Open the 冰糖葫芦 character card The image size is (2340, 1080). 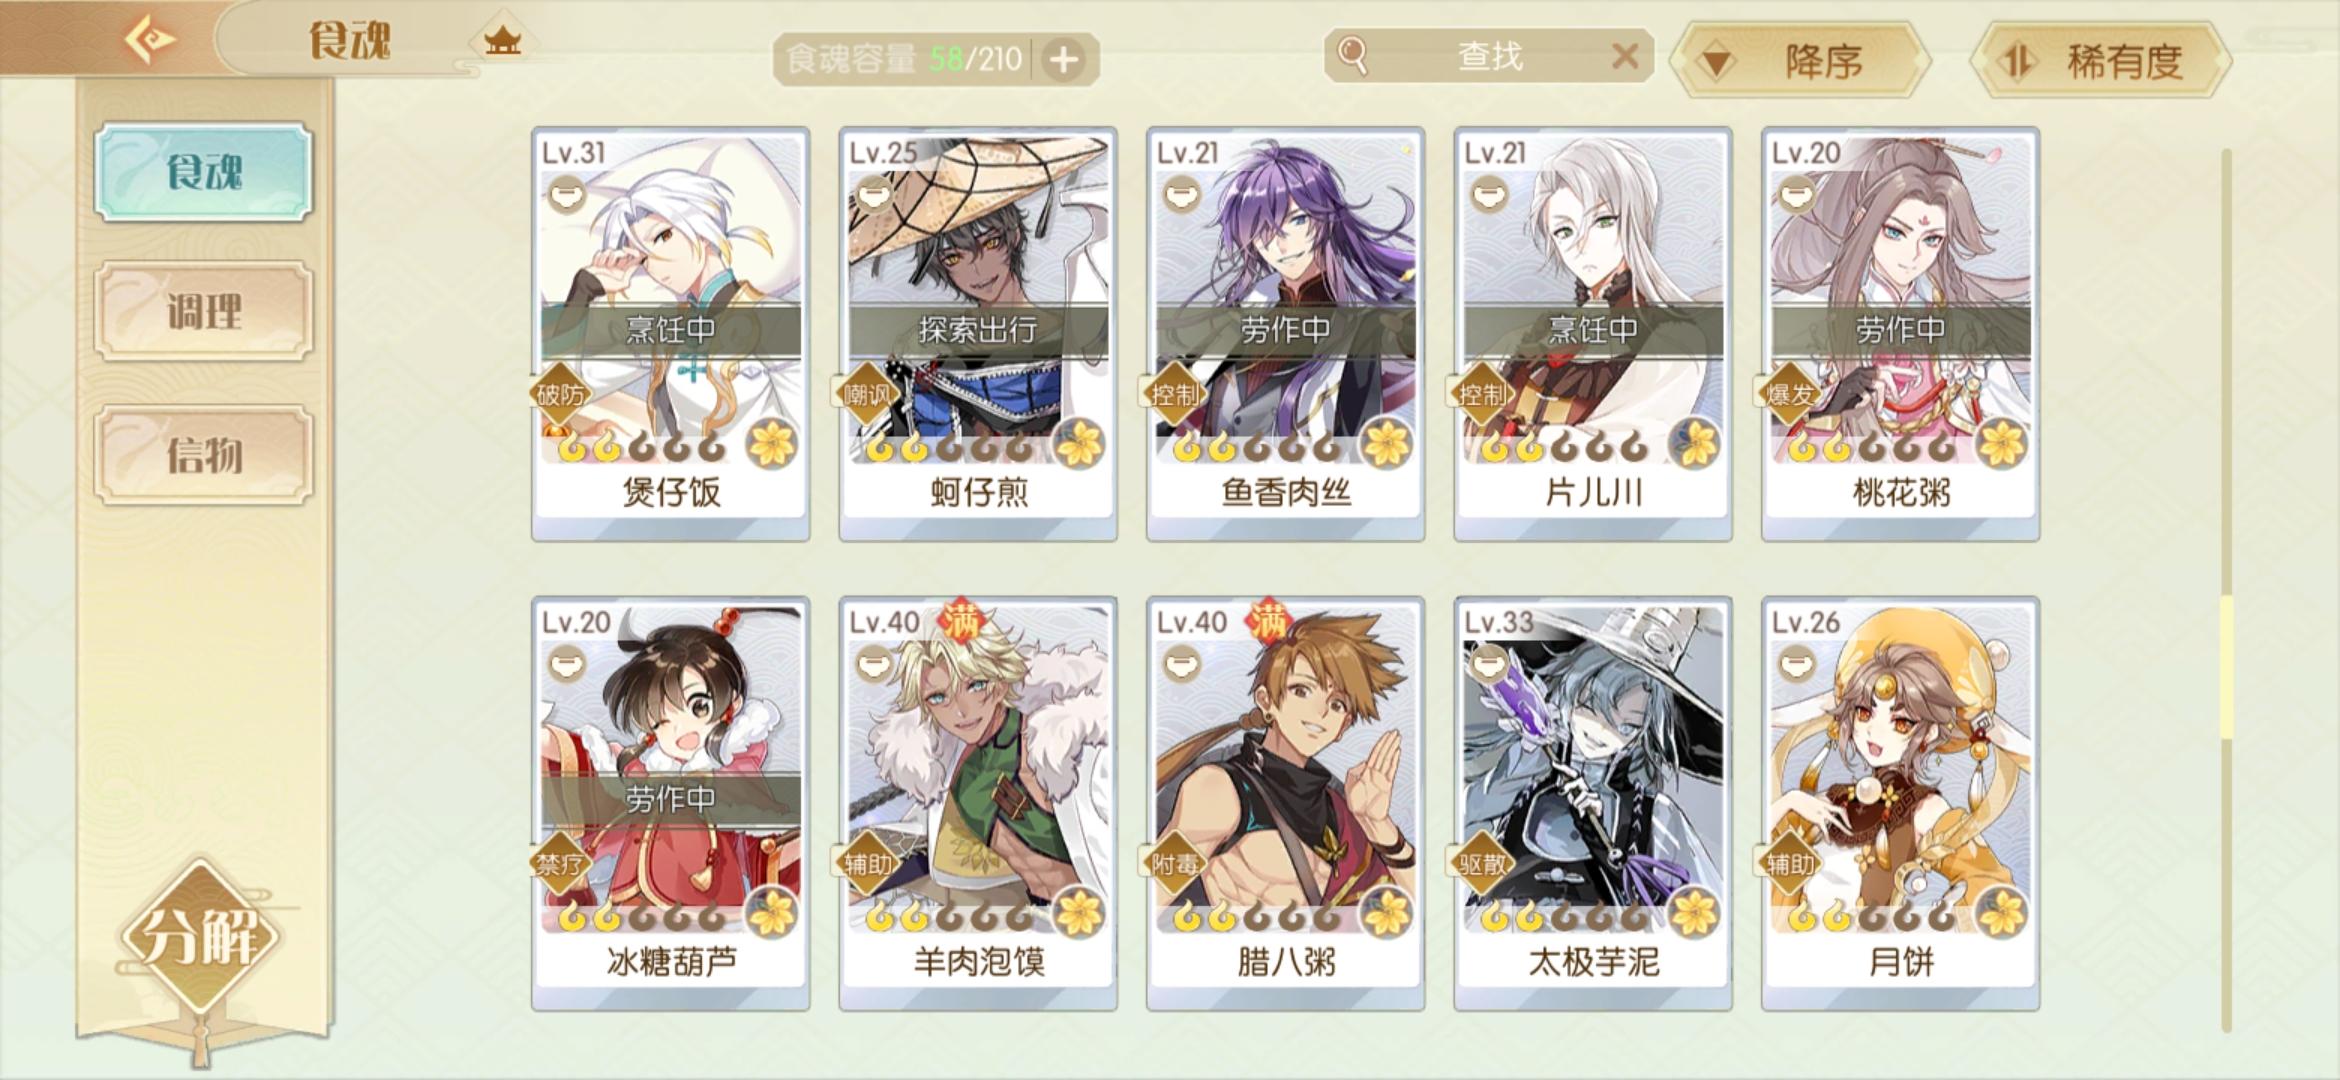[x=671, y=804]
